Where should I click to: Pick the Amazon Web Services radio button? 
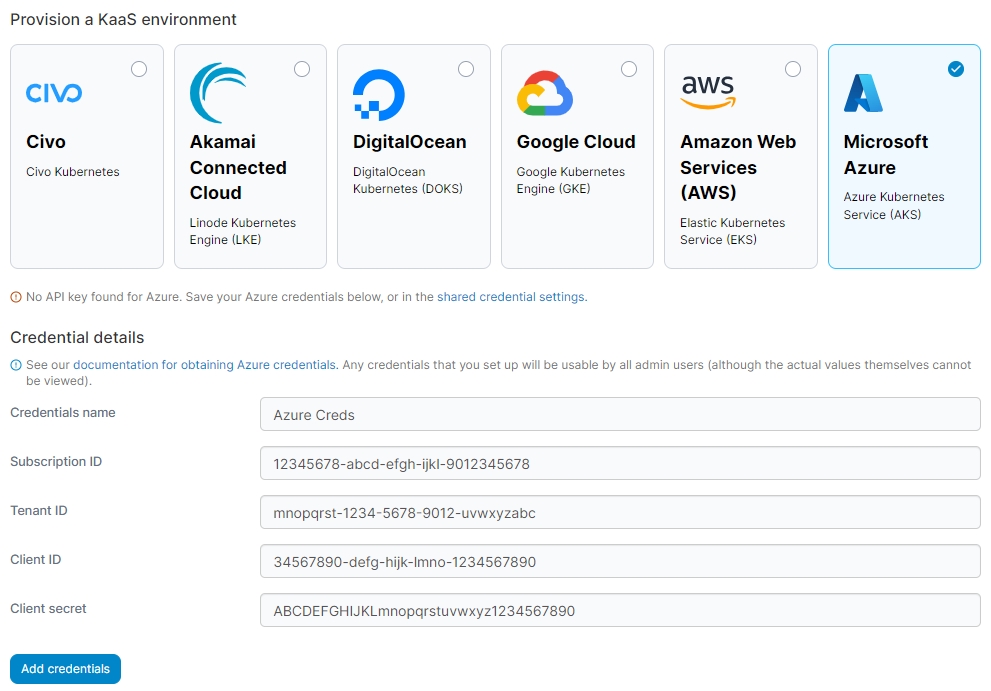click(x=793, y=69)
